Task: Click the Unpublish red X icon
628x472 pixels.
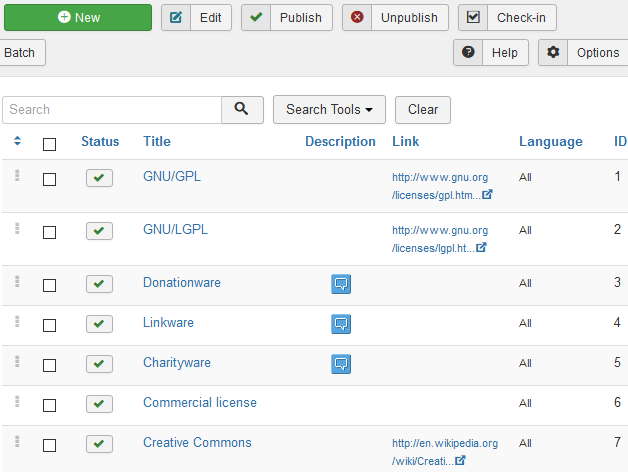Action: [x=357, y=18]
